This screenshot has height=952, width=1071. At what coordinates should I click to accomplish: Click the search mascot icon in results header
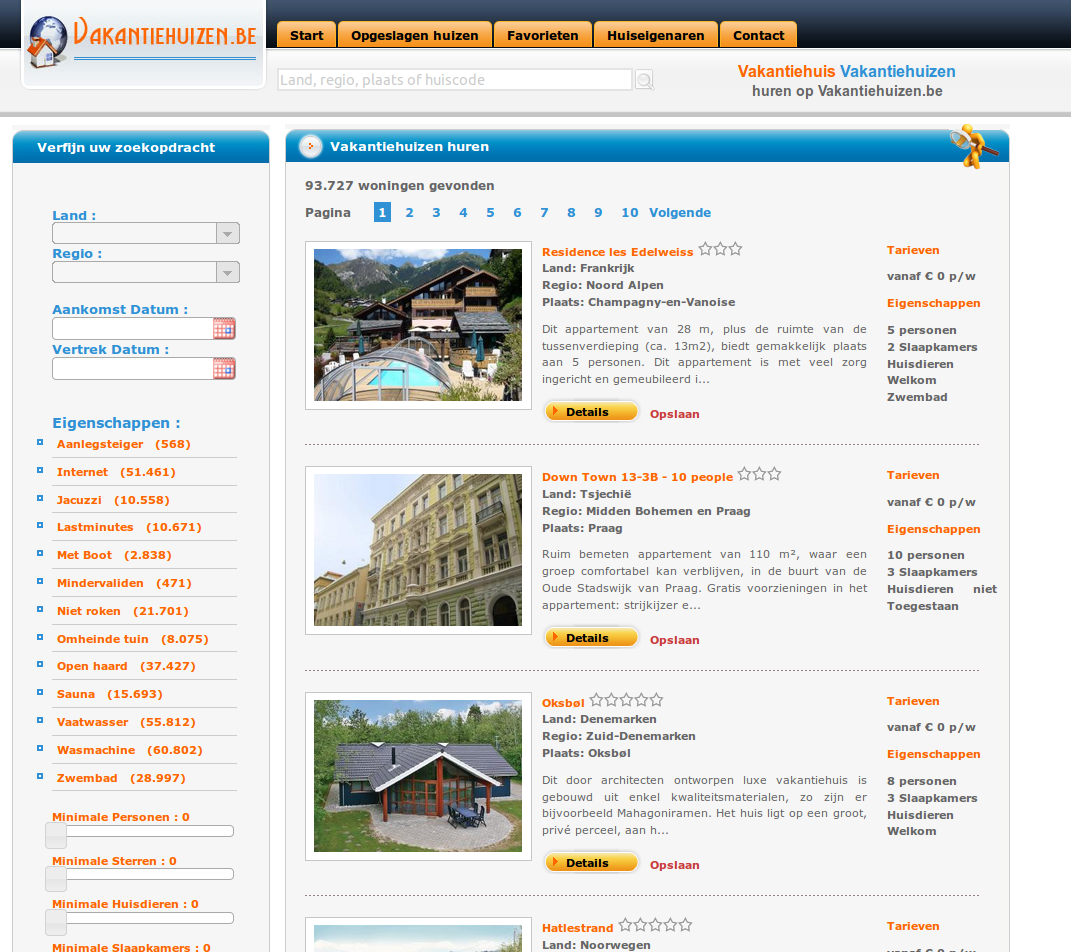(x=973, y=146)
